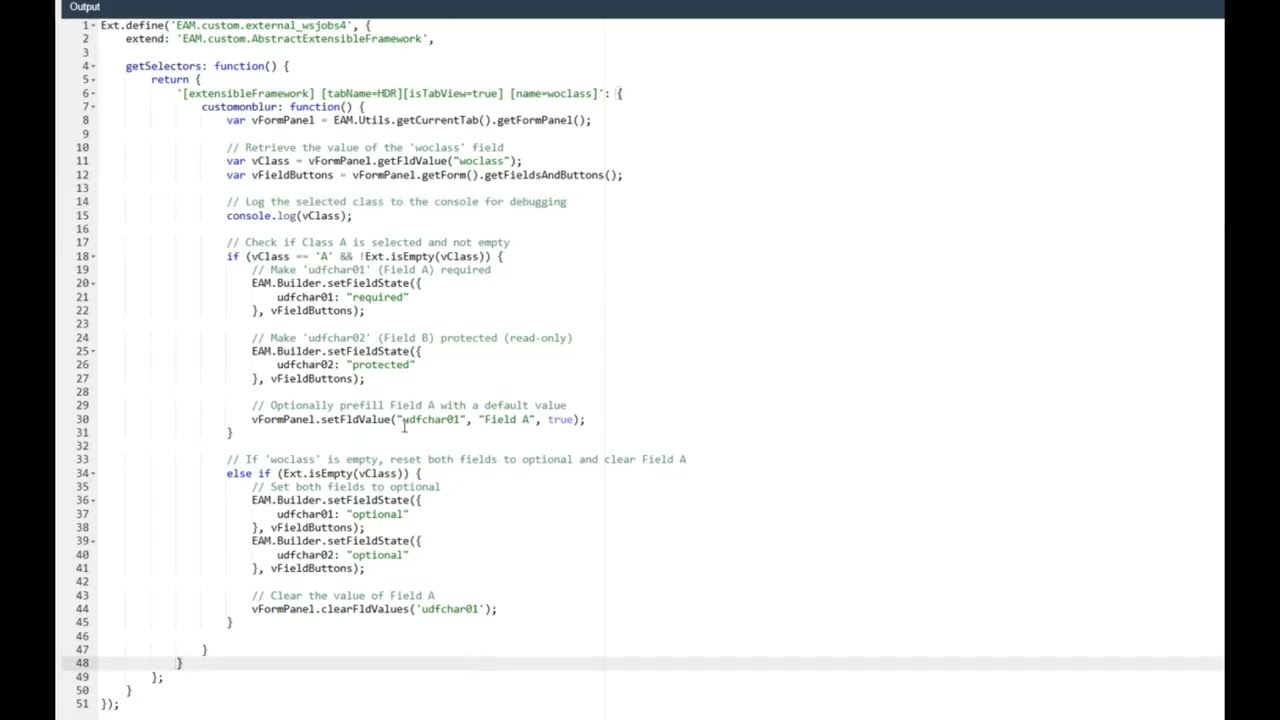Viewport: 1280px width, 720px height.
Task: Collapse the setFieldState fold at line 36
Action: coord(94,500)
